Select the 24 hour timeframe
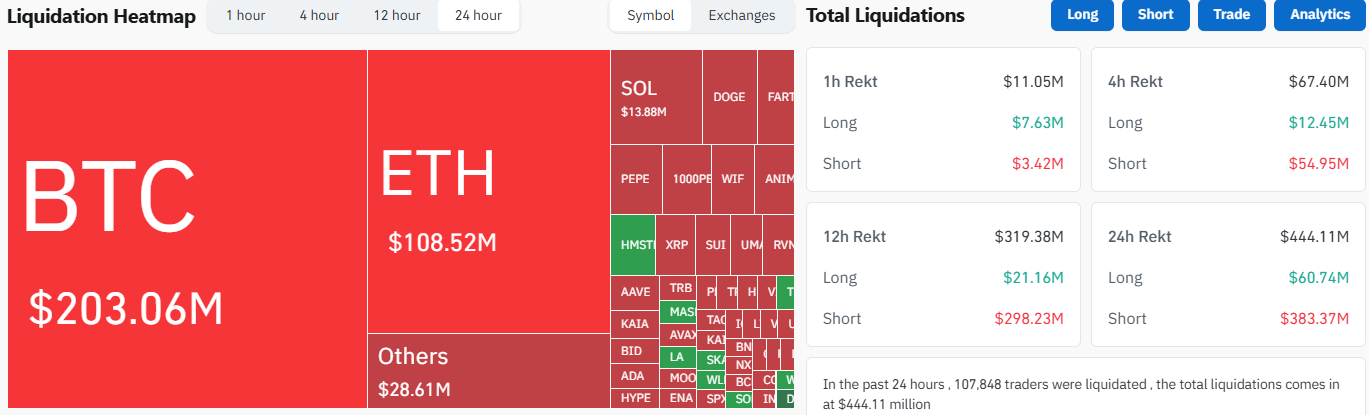Image resolution: width=1369 pixels, height=415 pixels. pos(478,15)
